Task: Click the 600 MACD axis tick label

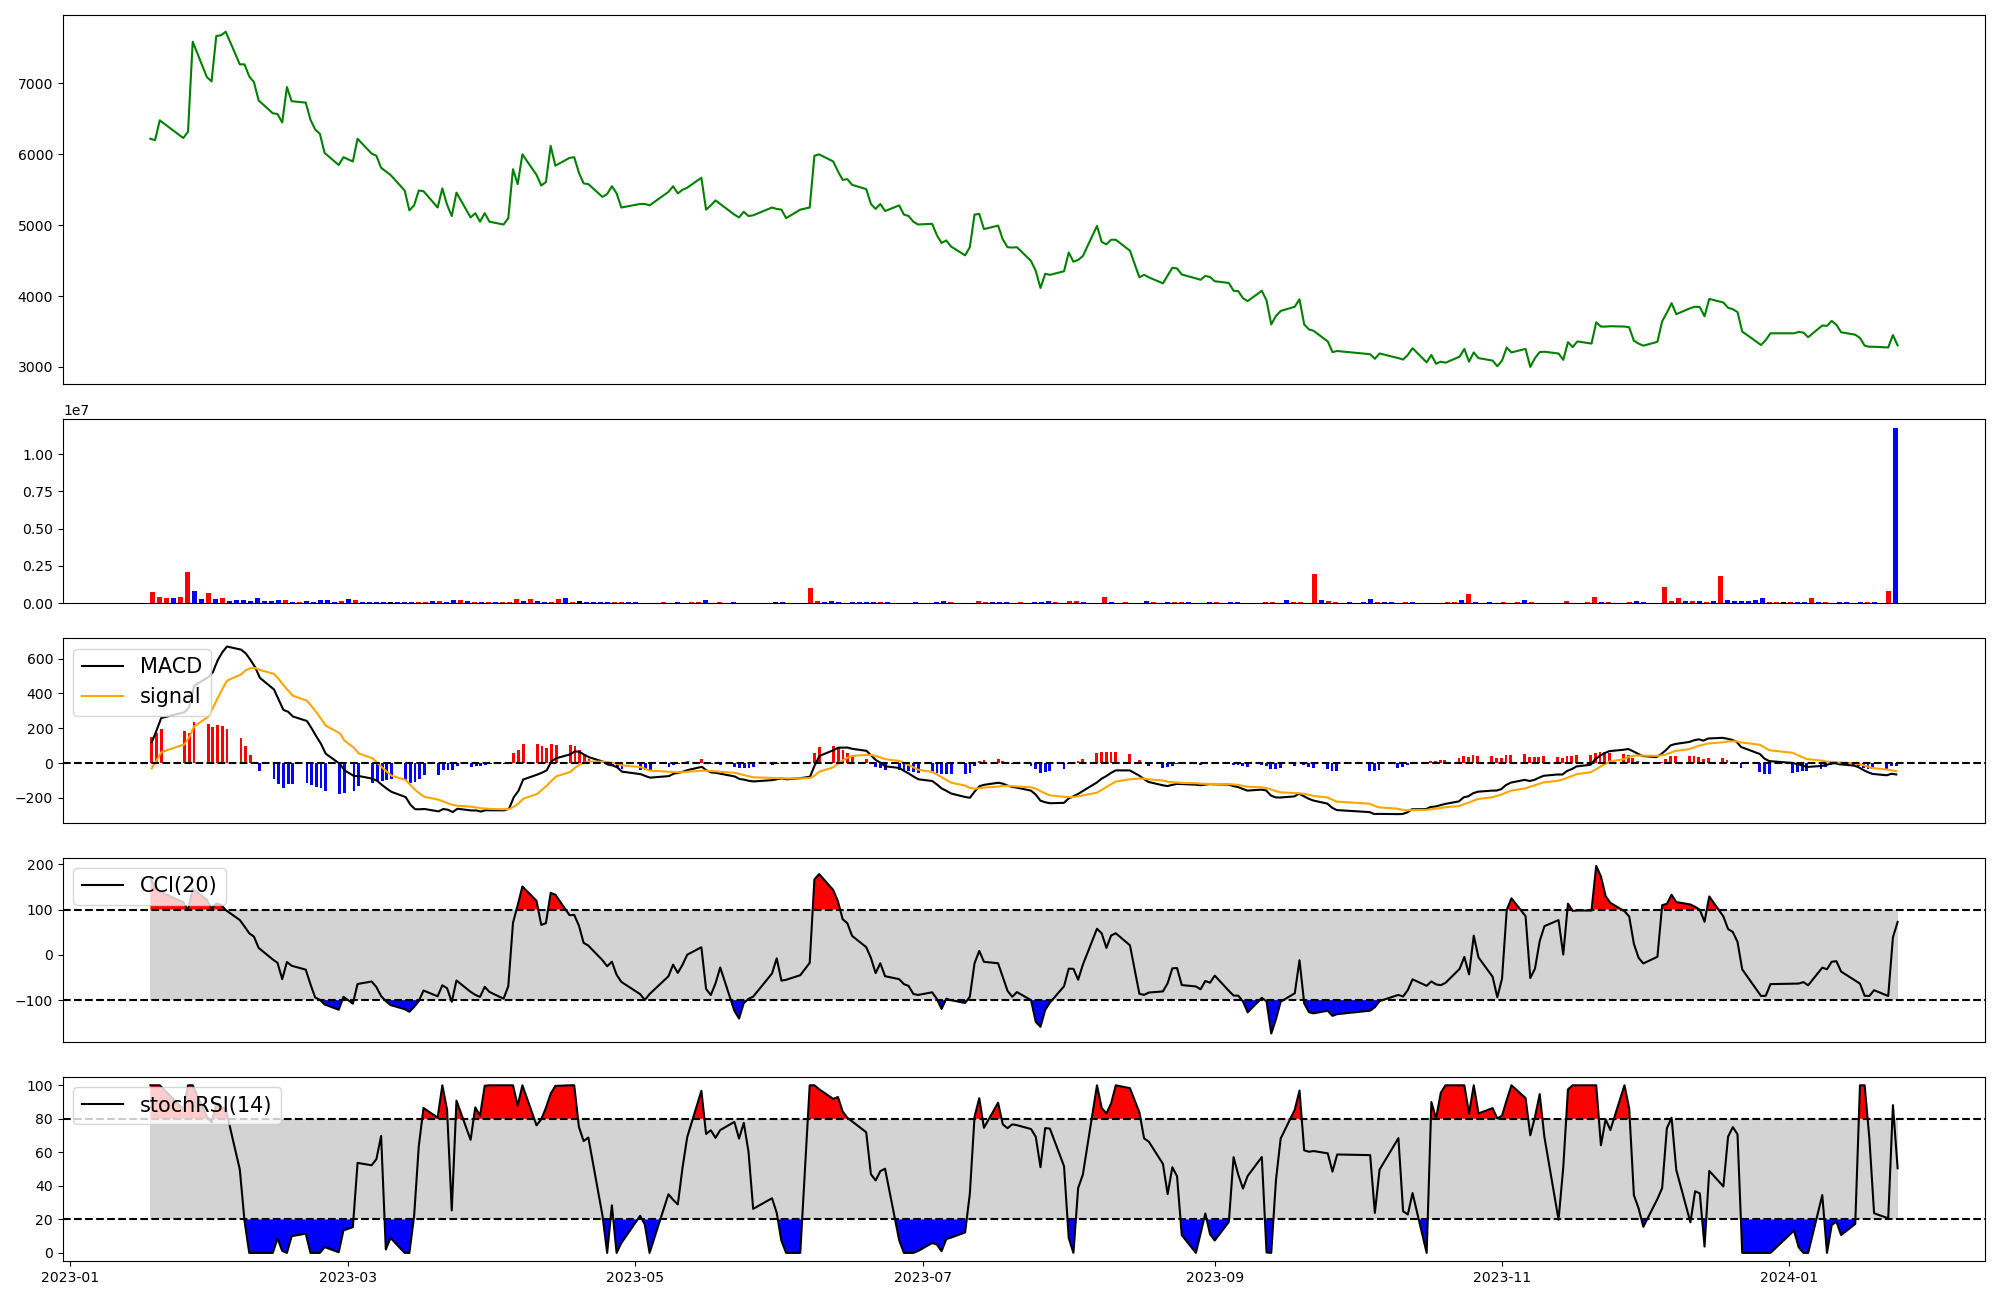Action: [x=41, y=659]
